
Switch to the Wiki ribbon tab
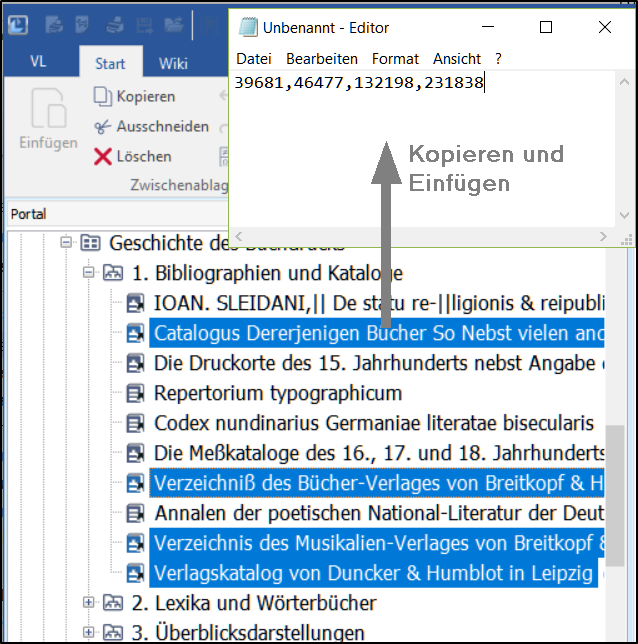pos(173,64)
